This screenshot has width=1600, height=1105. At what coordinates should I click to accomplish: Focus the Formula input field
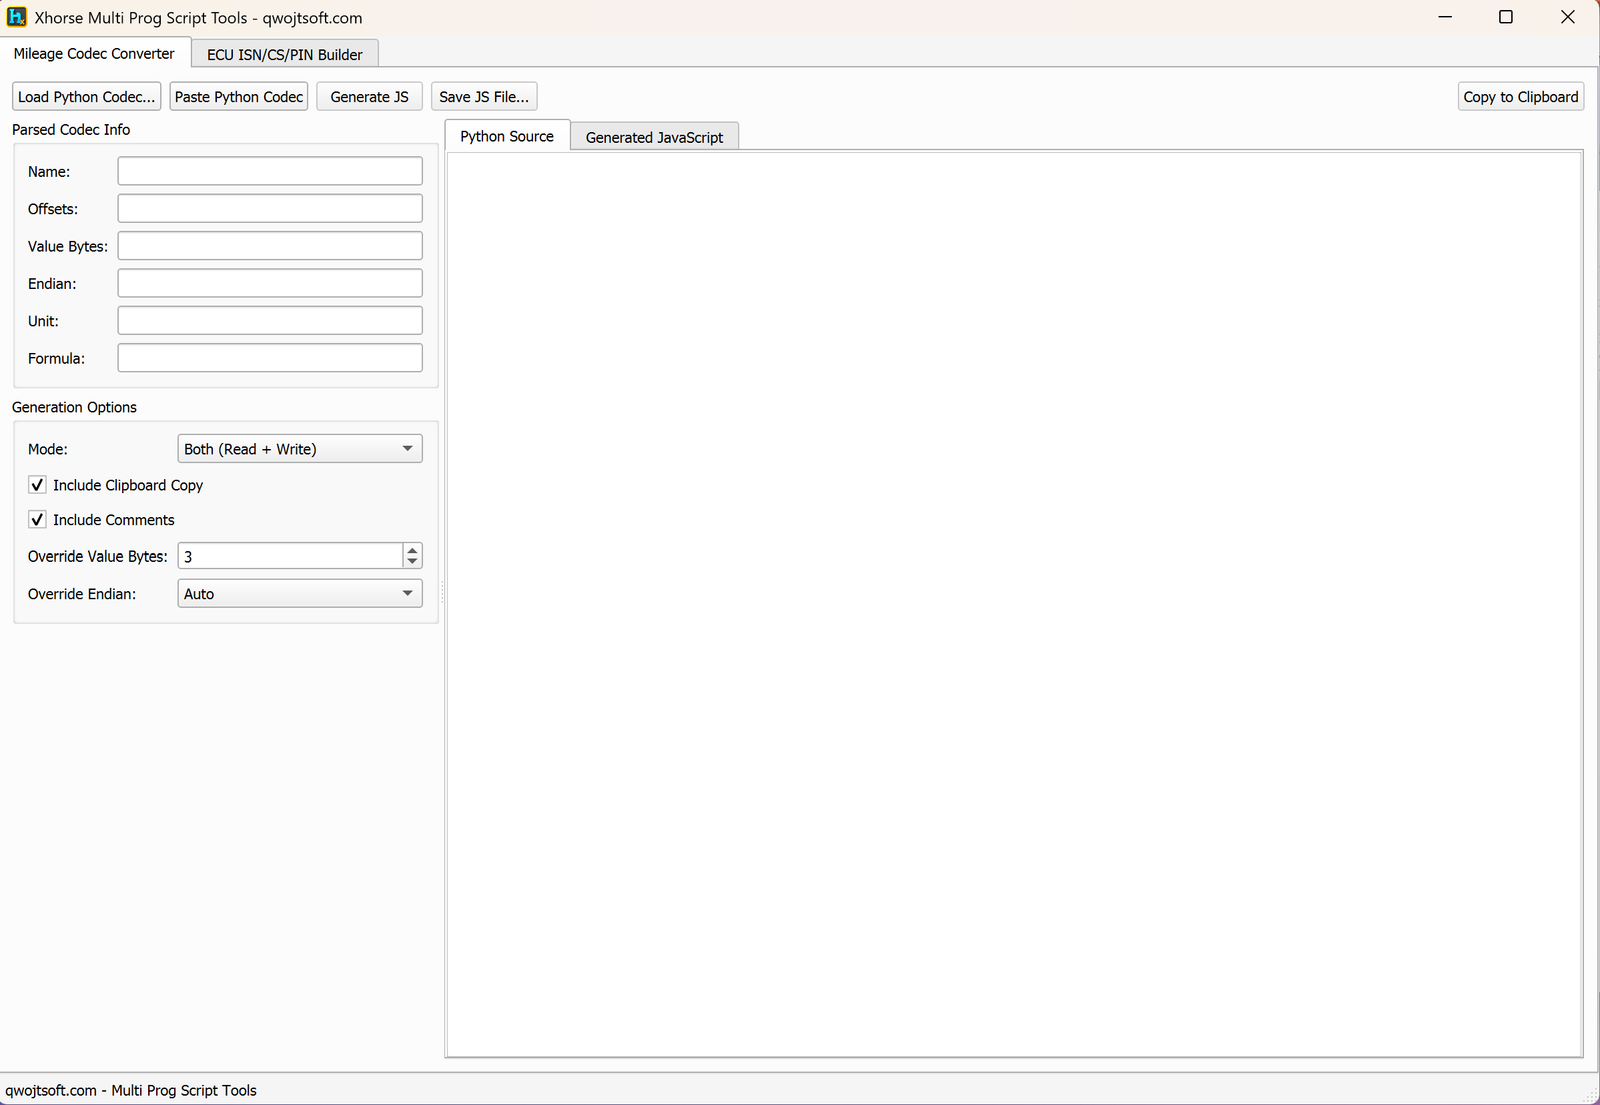[270, 358]
